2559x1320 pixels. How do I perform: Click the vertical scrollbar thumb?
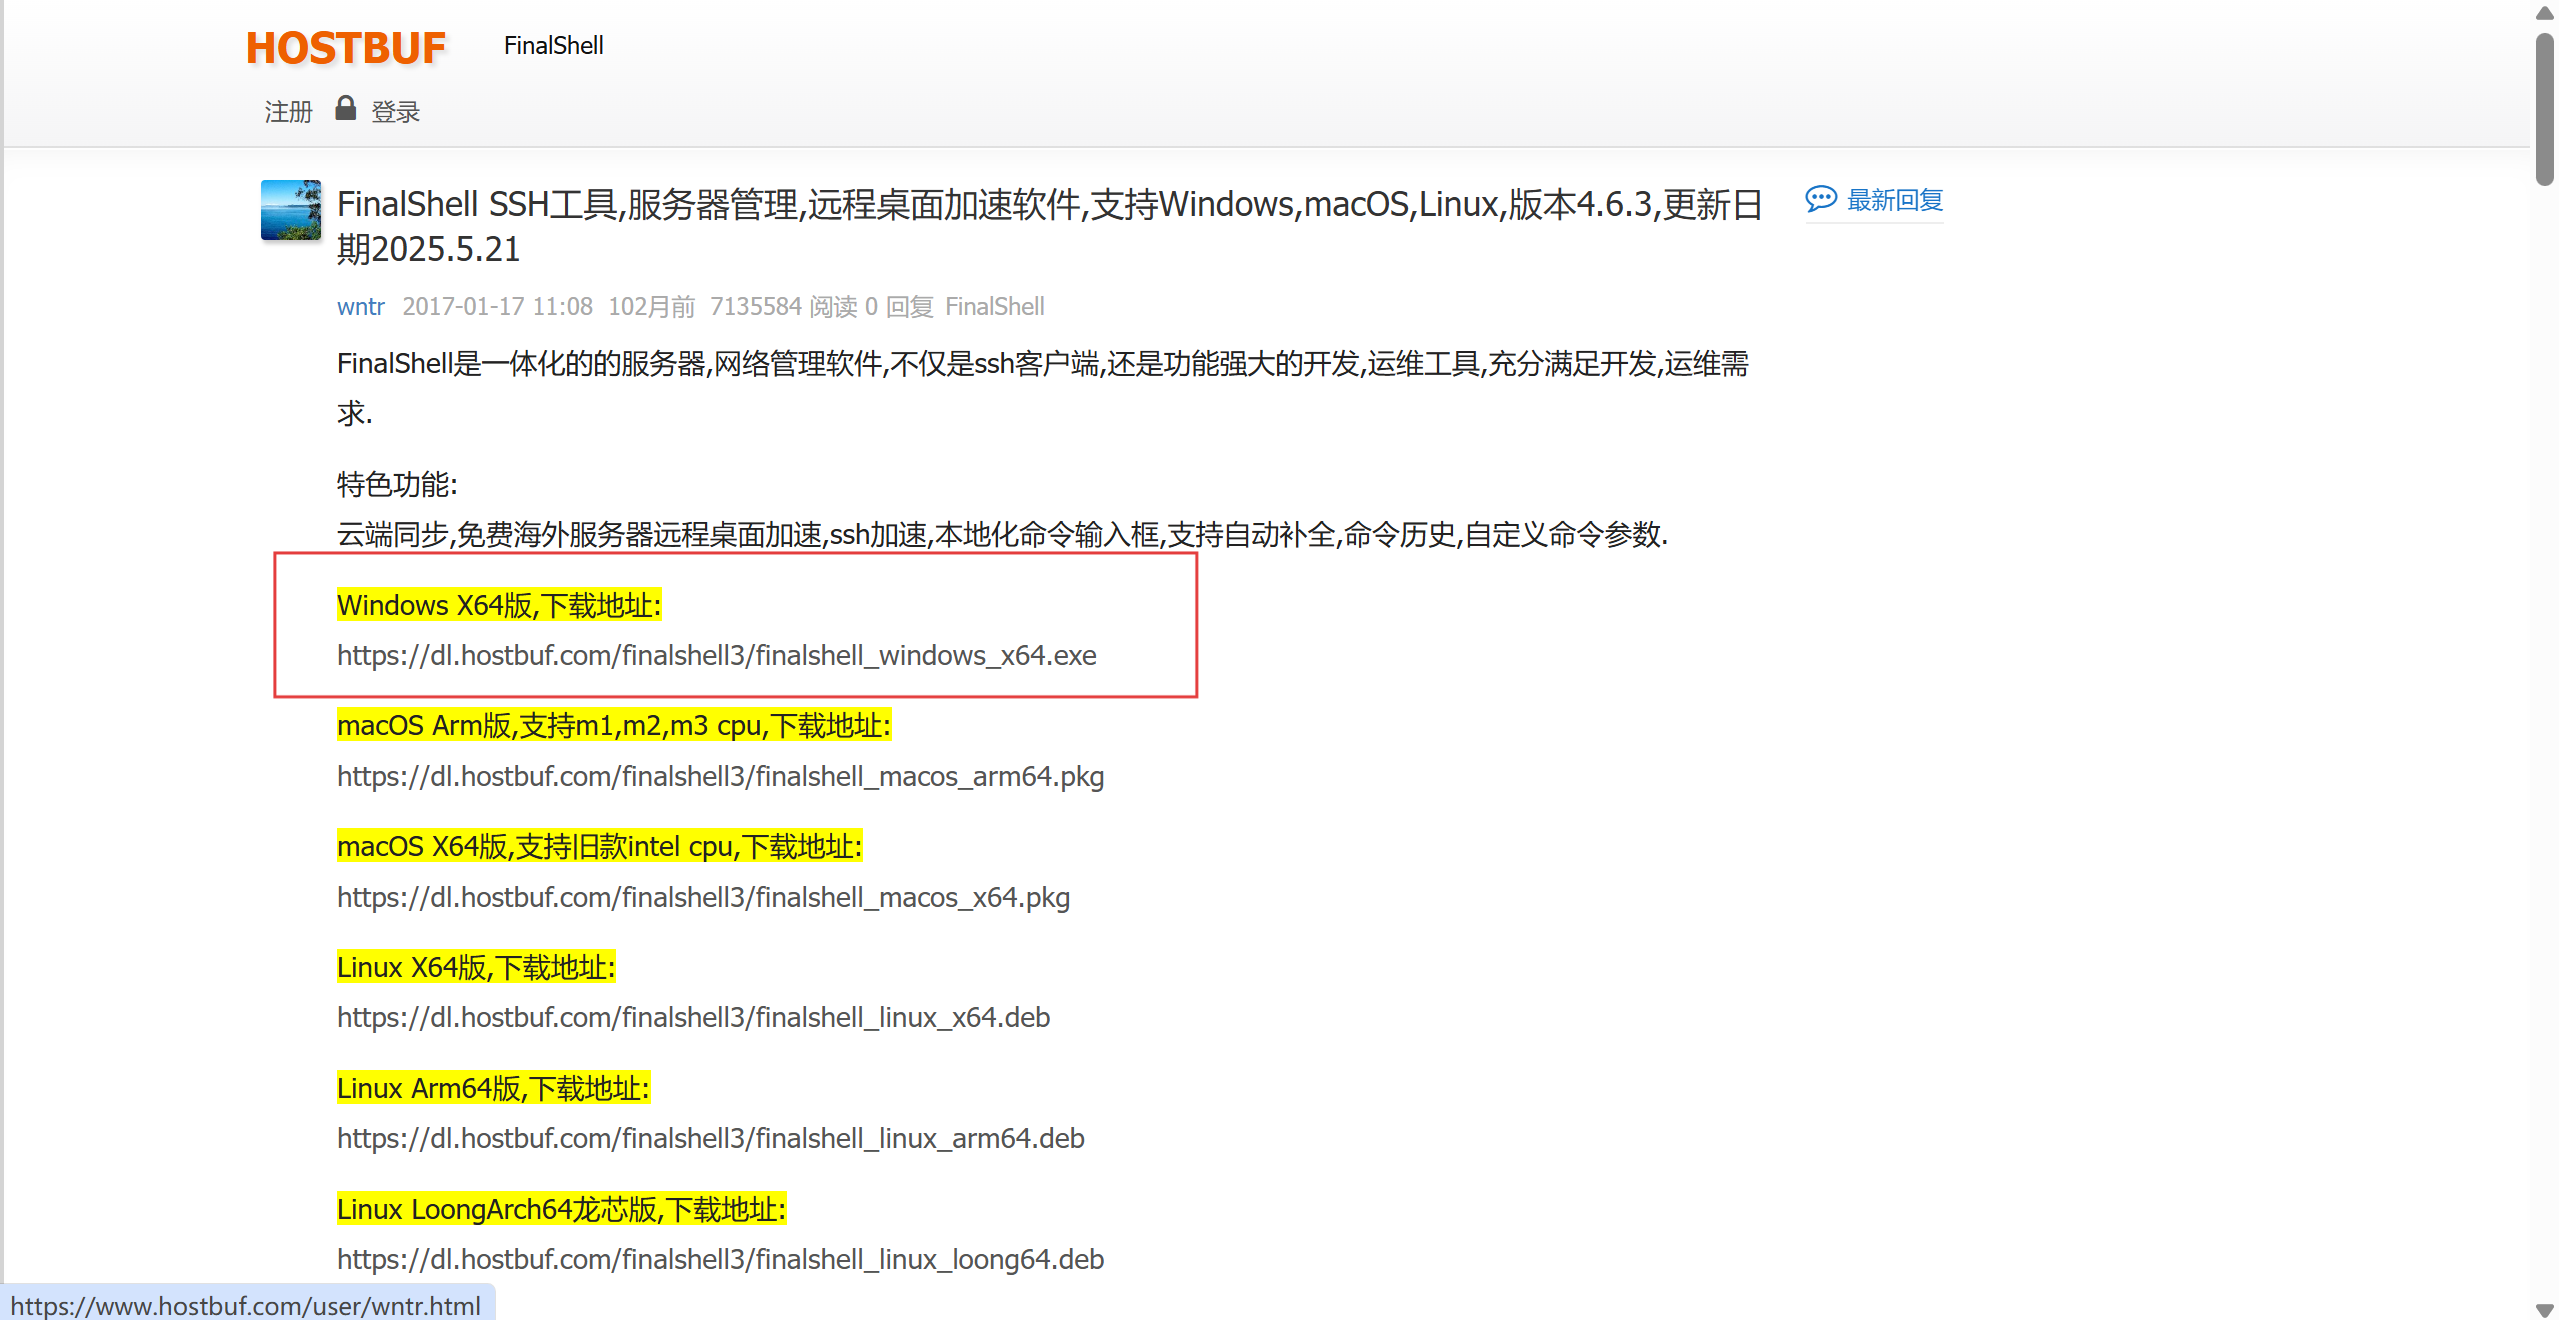[x=2545, y=110]
